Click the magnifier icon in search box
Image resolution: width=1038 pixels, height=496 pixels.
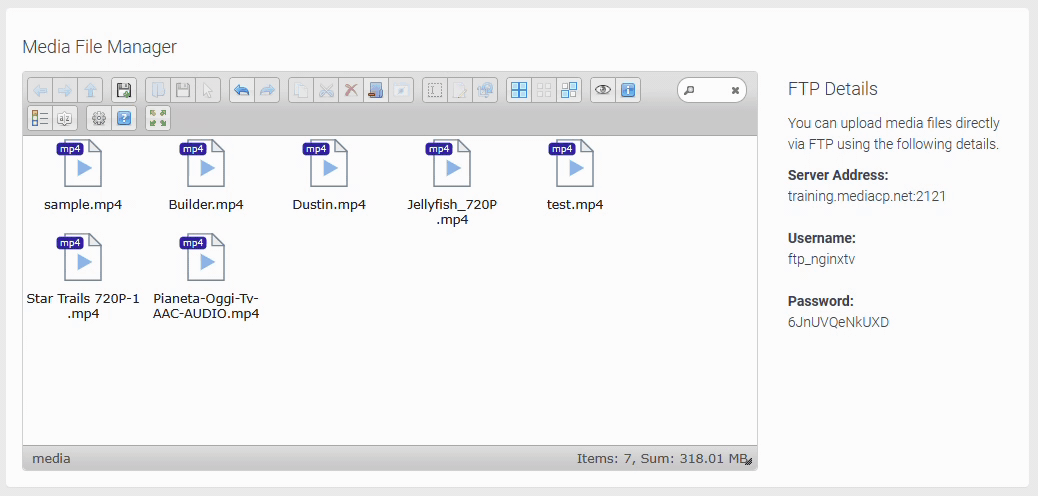689,91
